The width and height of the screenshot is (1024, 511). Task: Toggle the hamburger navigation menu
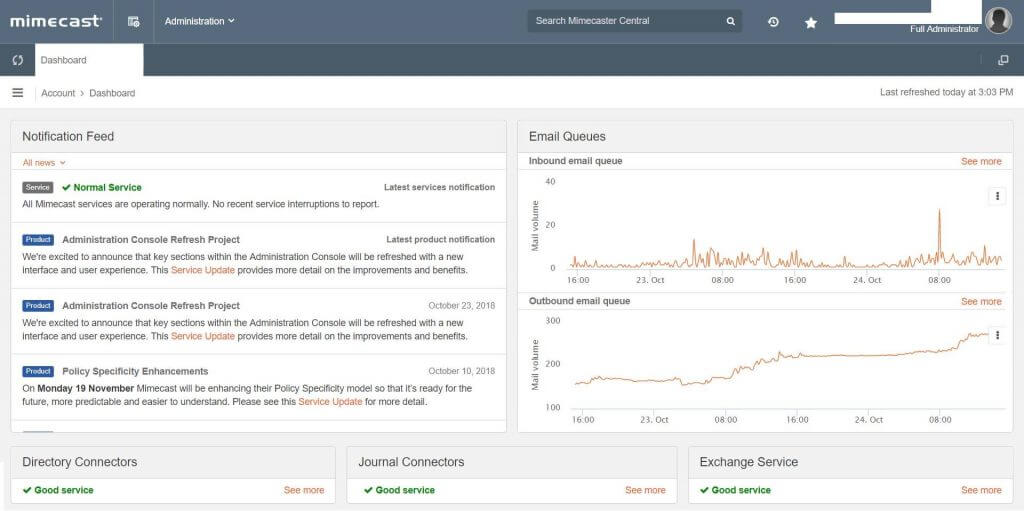17,93
